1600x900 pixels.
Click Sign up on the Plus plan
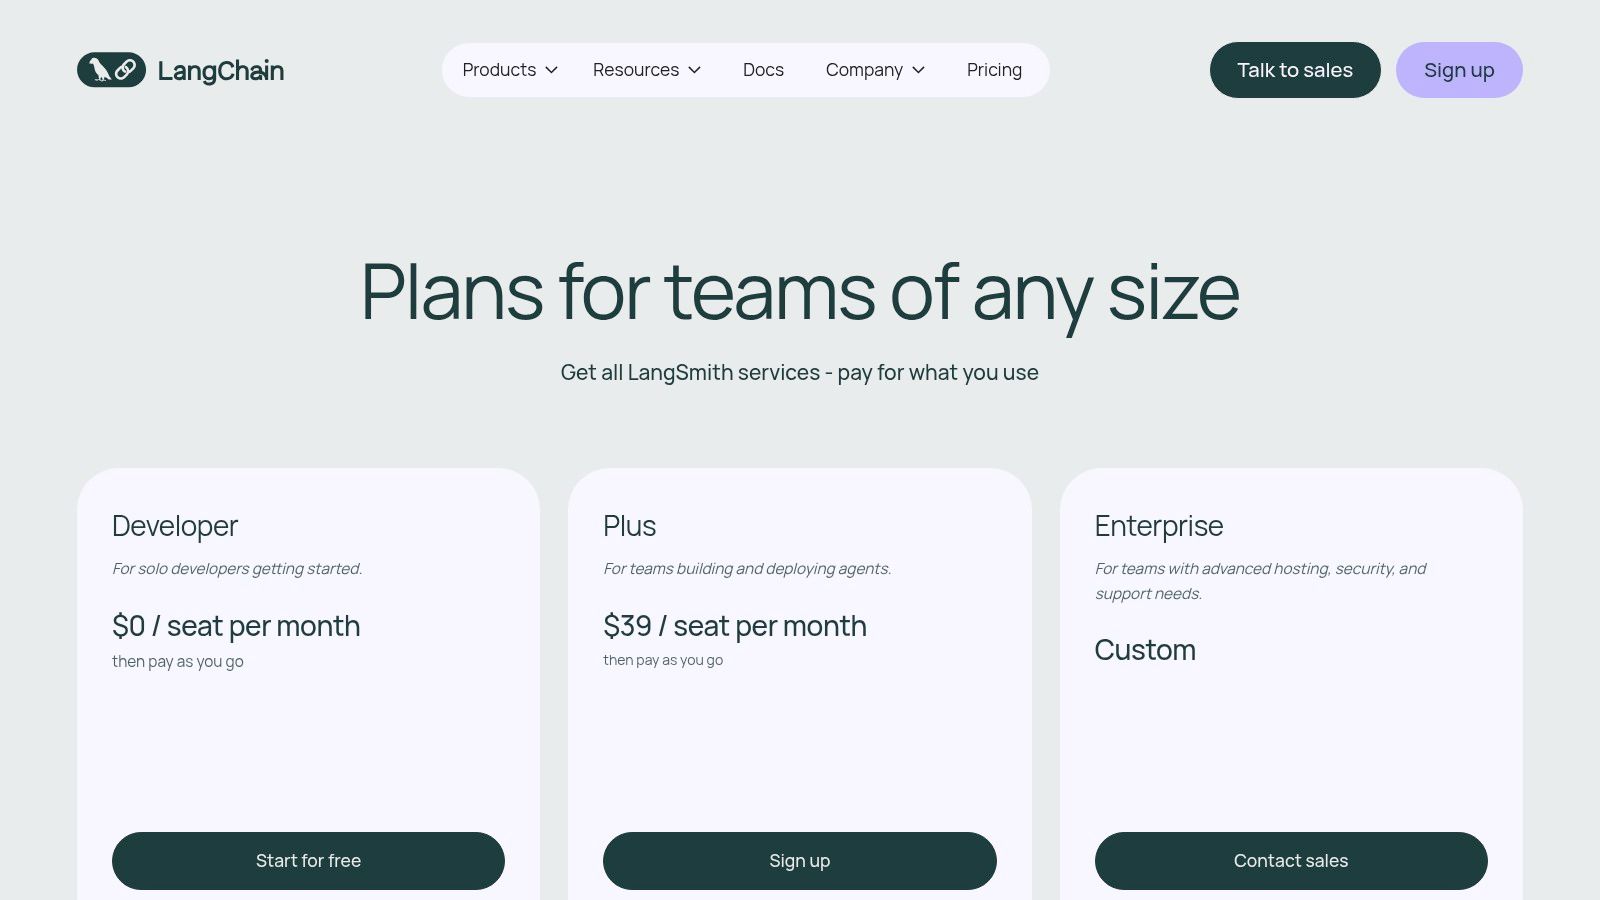click(x=799, y=860)
